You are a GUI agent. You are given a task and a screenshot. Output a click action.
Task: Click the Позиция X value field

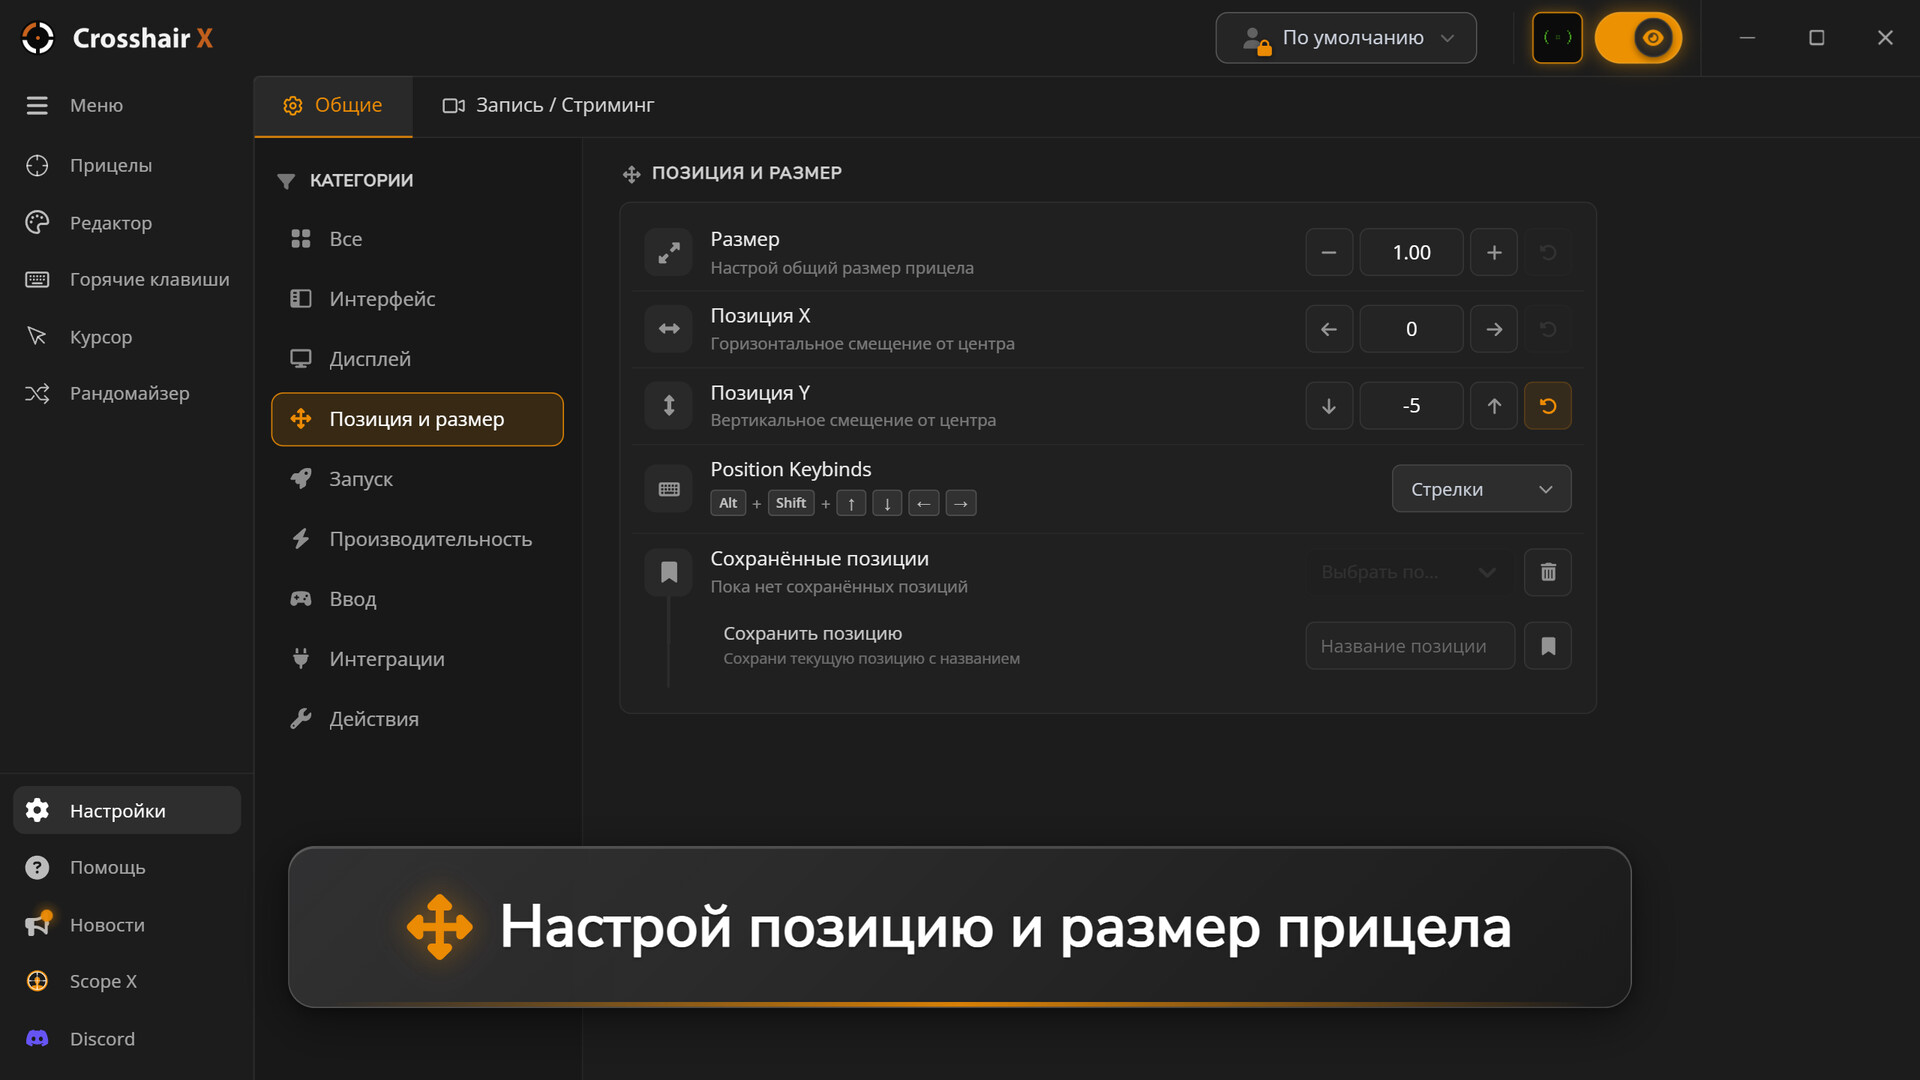(x=1411, y=329)
